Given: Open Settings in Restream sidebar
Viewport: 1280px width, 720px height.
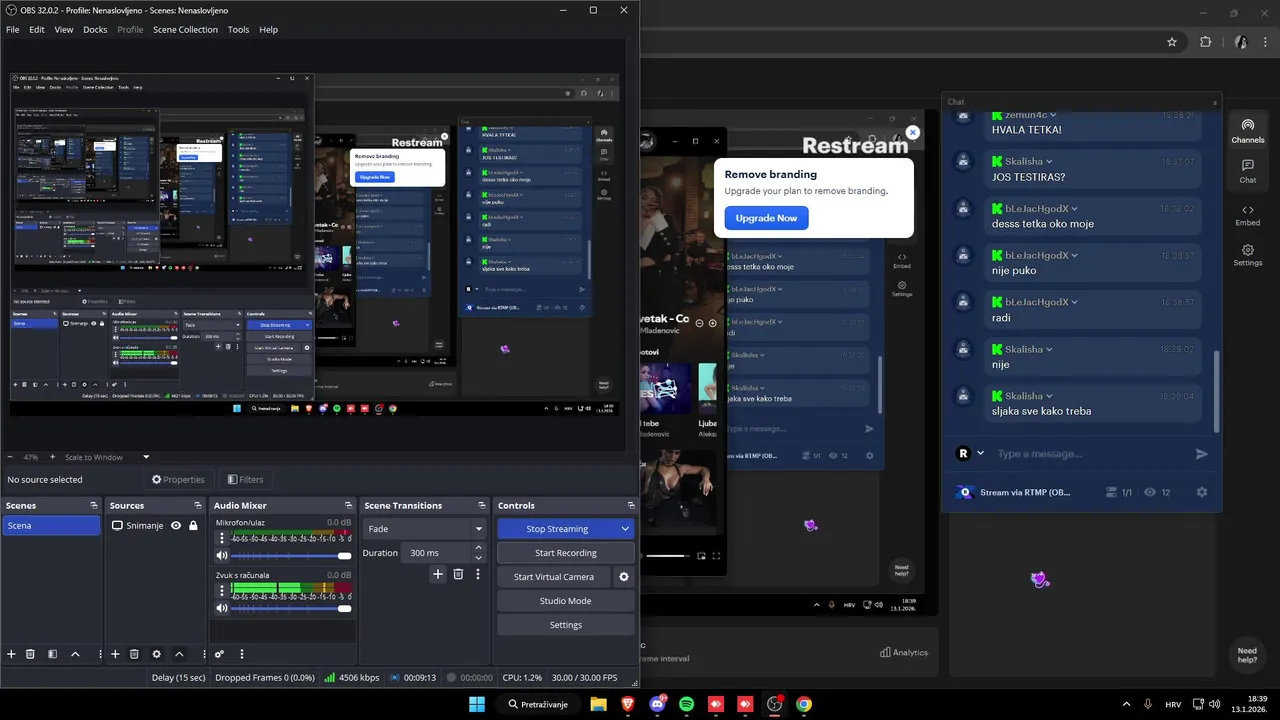Looking at the screenshot, I should point(1248,255).
